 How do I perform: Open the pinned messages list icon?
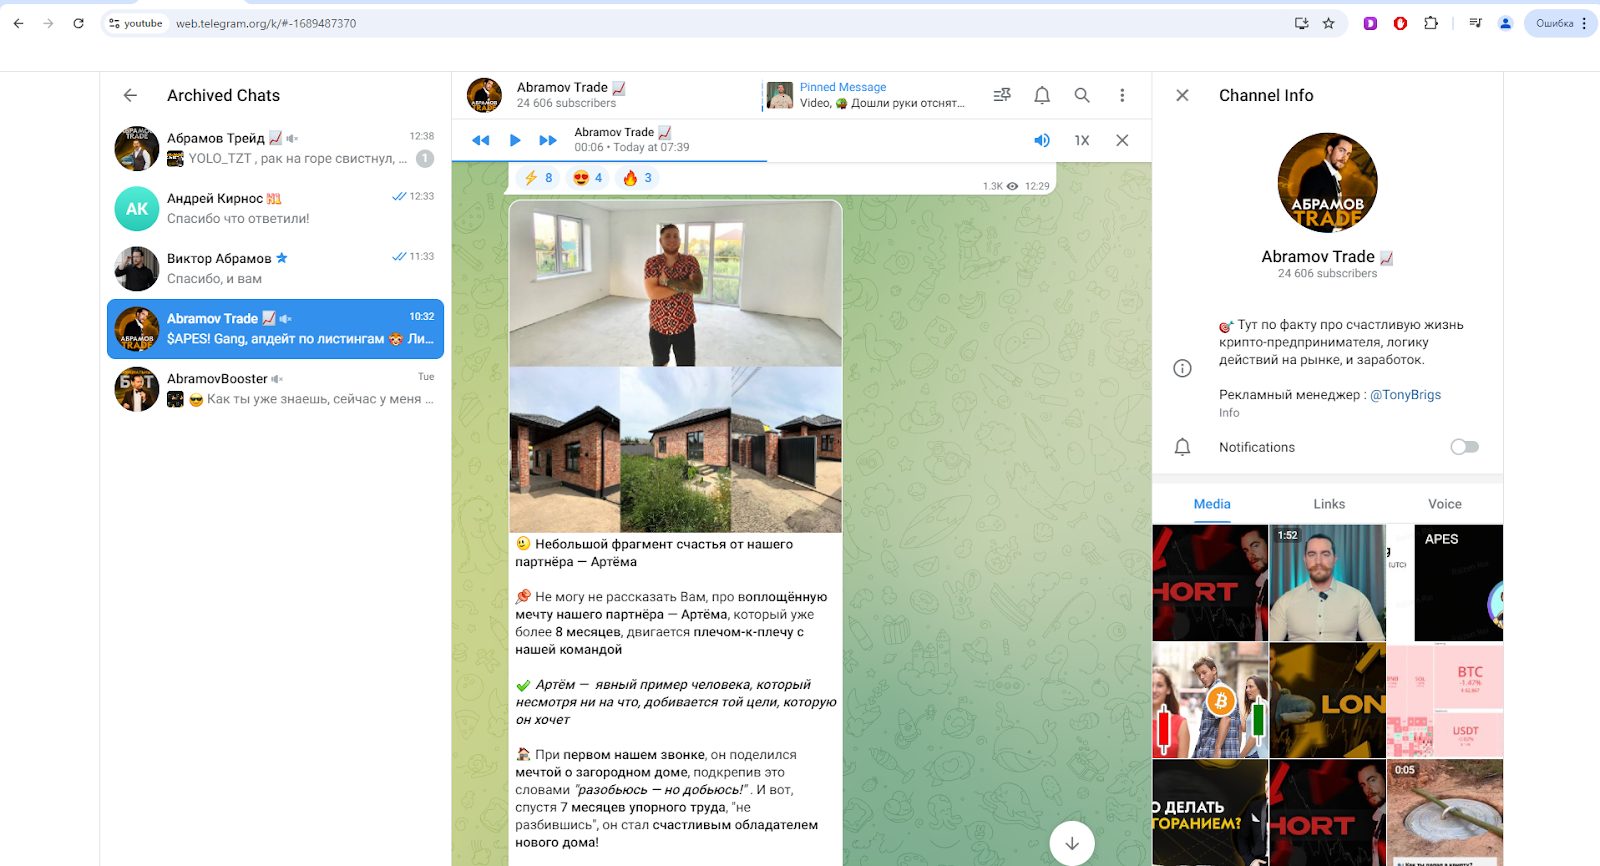[1001, 95]
